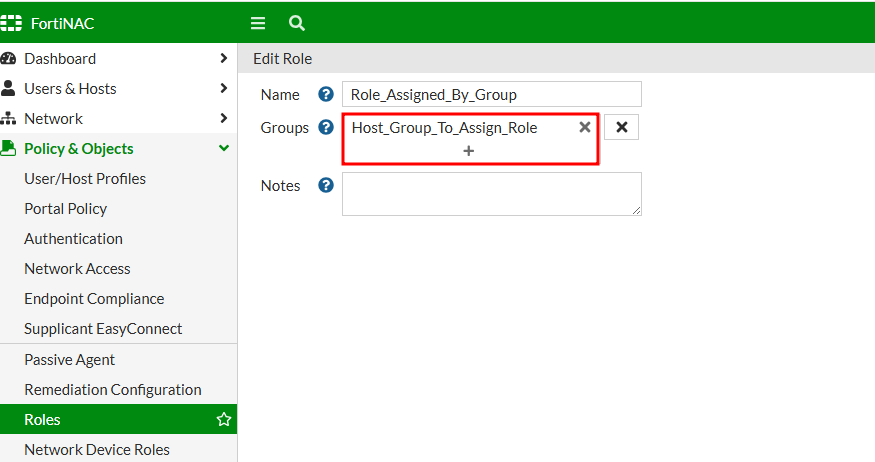Open Endpoint Compliance section
The height and width of the screenshot is (462, 875).
(x=94, y=298)
